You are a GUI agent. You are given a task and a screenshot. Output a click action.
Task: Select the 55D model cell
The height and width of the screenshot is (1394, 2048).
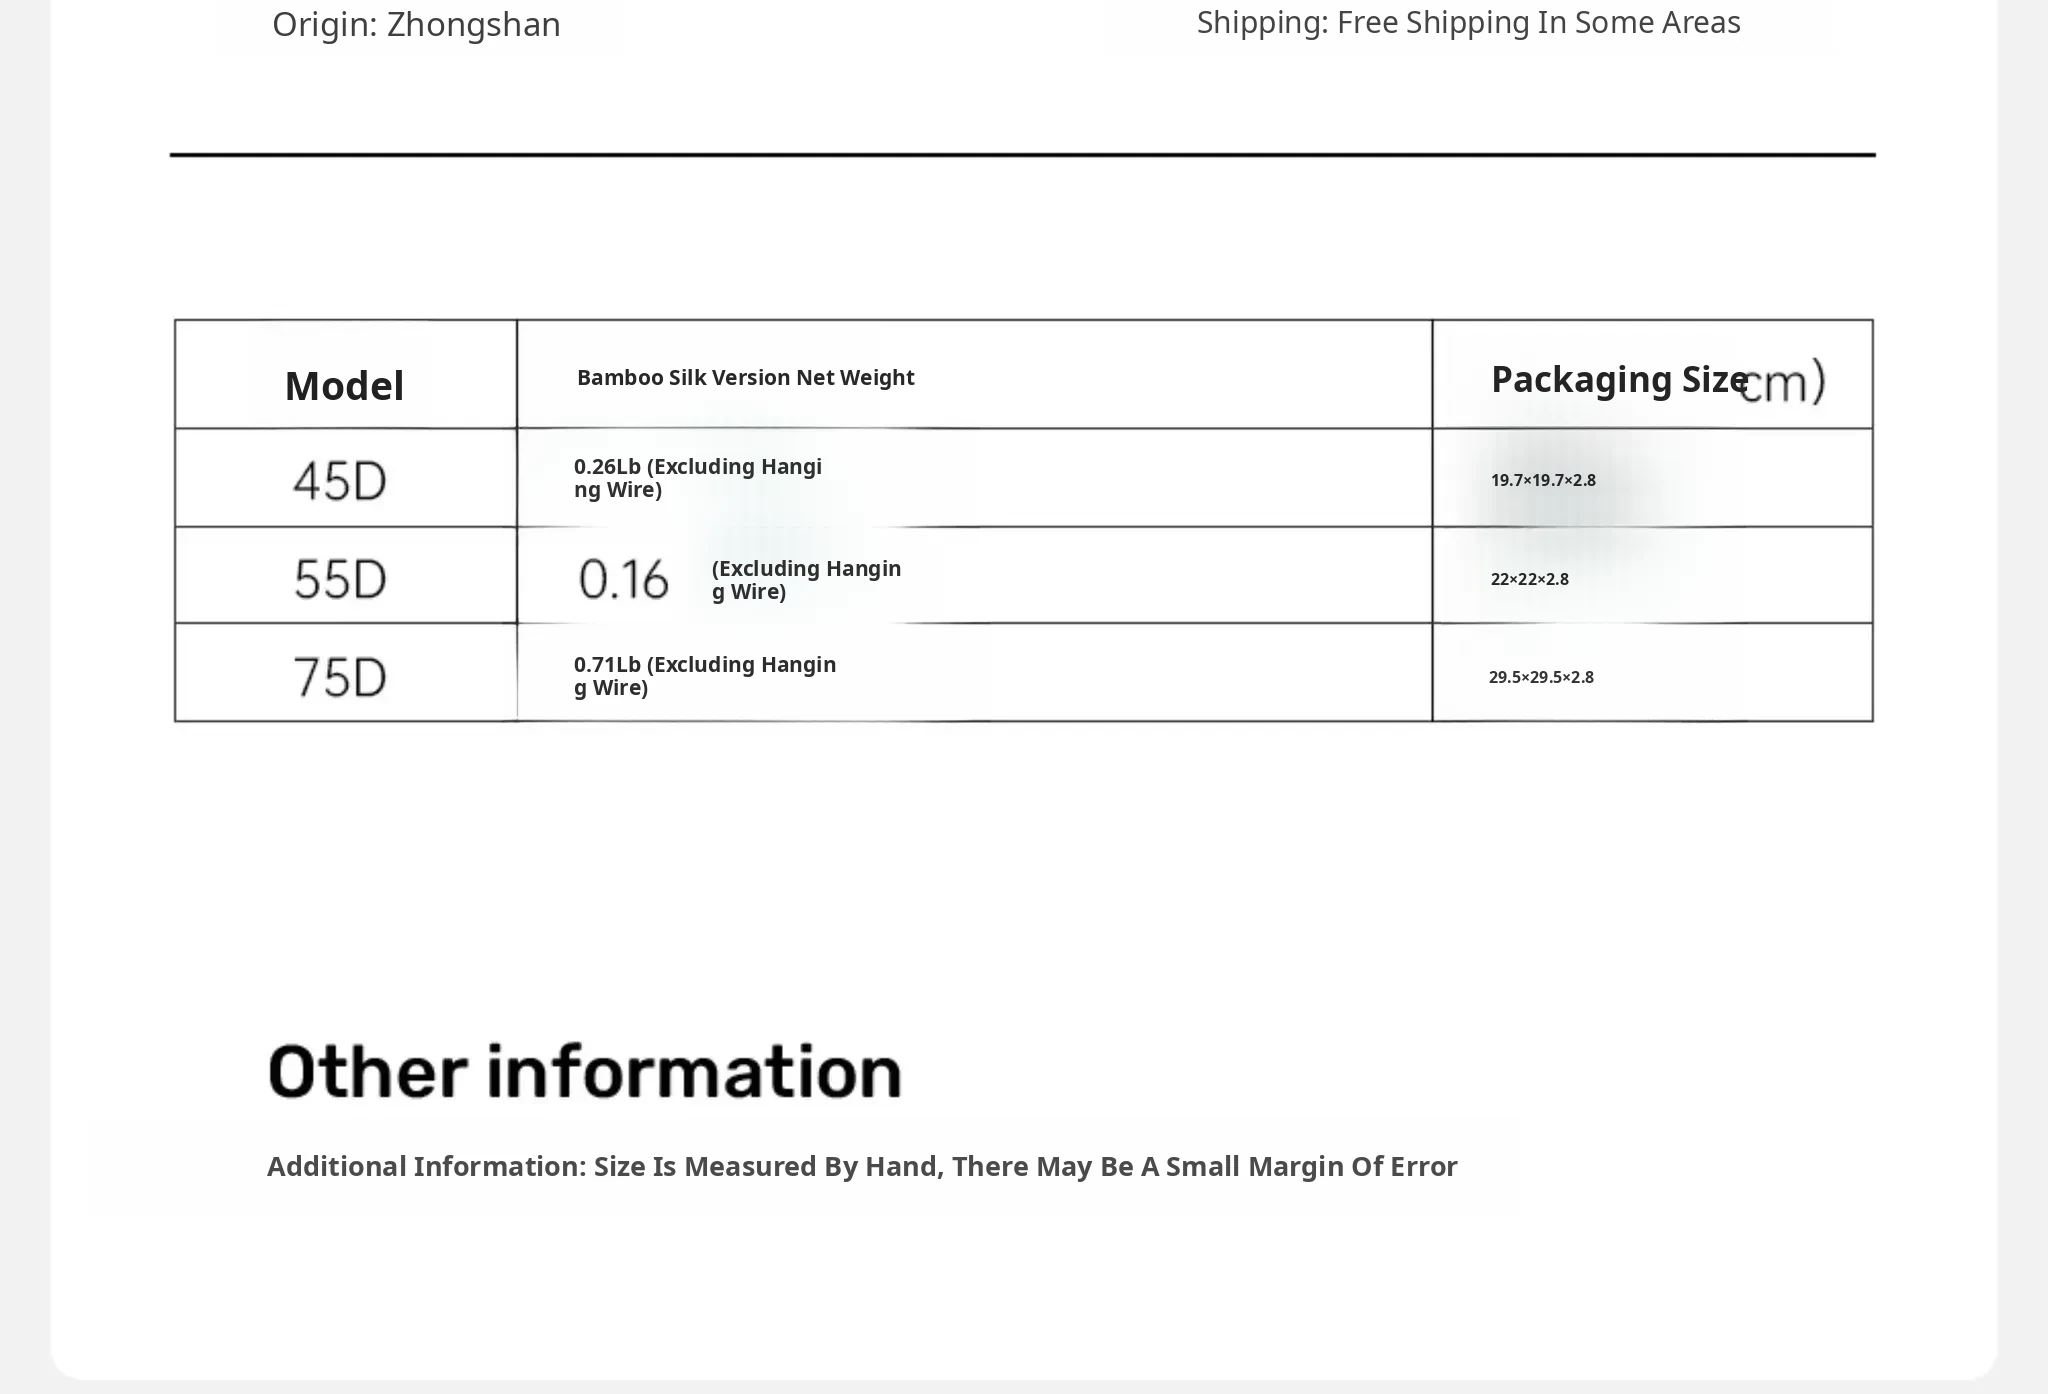[340, 579]
